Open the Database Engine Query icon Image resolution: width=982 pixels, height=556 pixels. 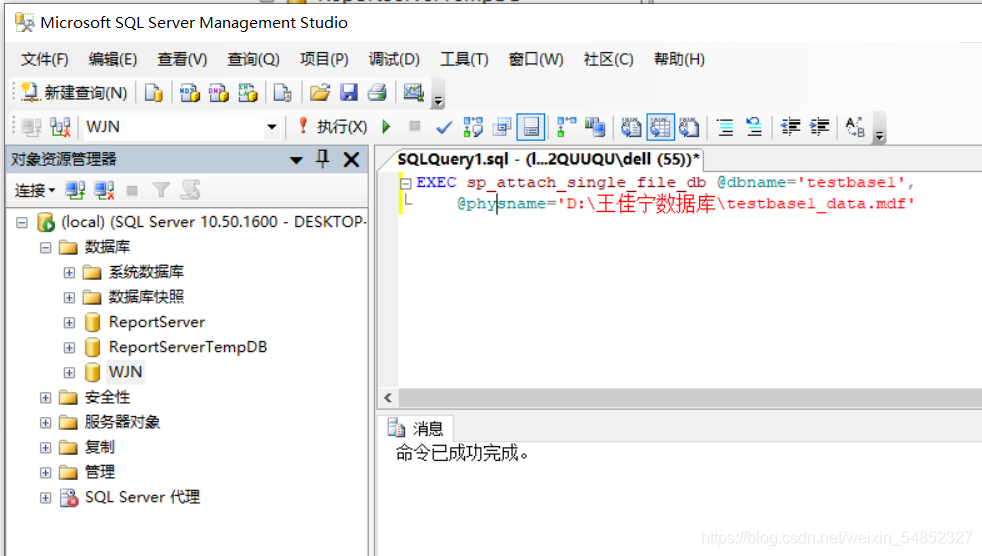coord(153,93)
